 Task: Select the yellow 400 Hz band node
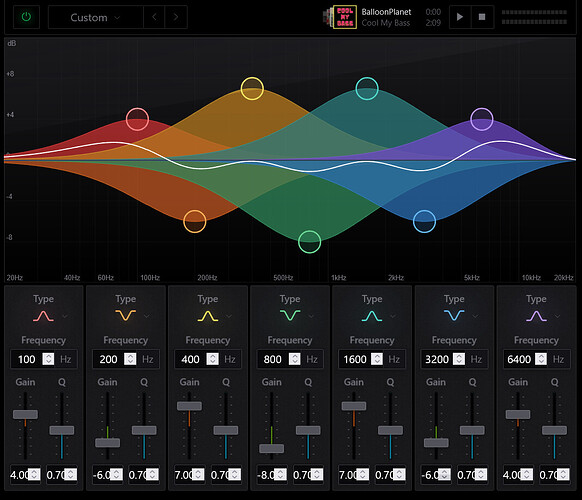point(252,89)
